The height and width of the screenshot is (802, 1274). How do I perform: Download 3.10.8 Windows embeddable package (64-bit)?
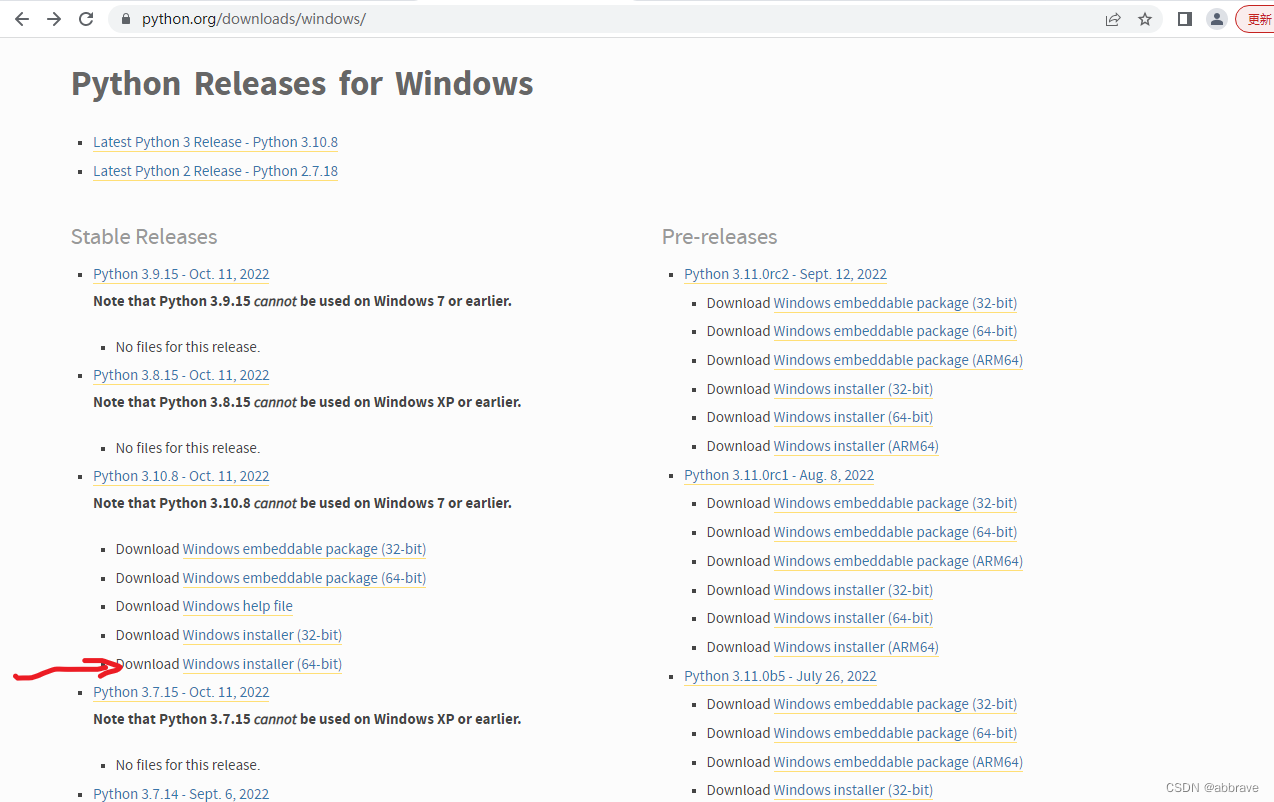pyautogui.click(x=304, y=578)
